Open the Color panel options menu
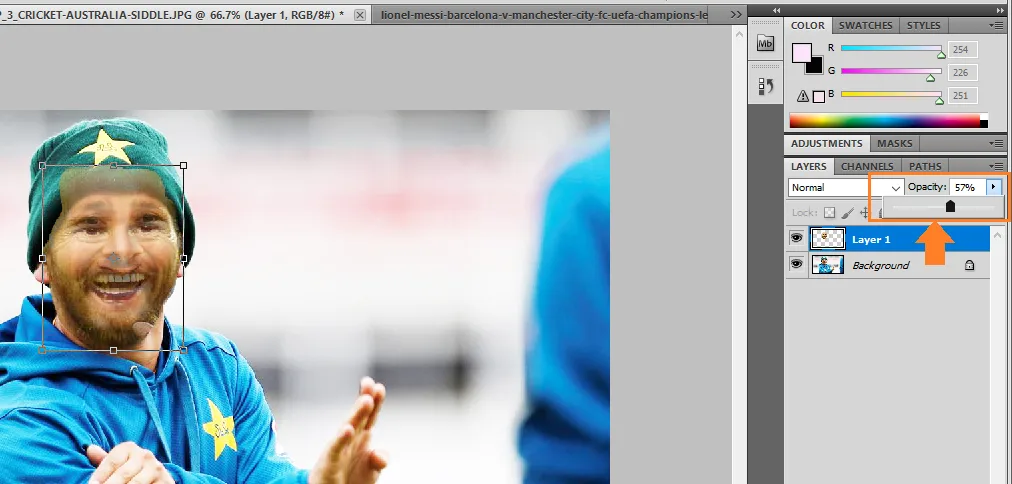 tap(996, 25)
